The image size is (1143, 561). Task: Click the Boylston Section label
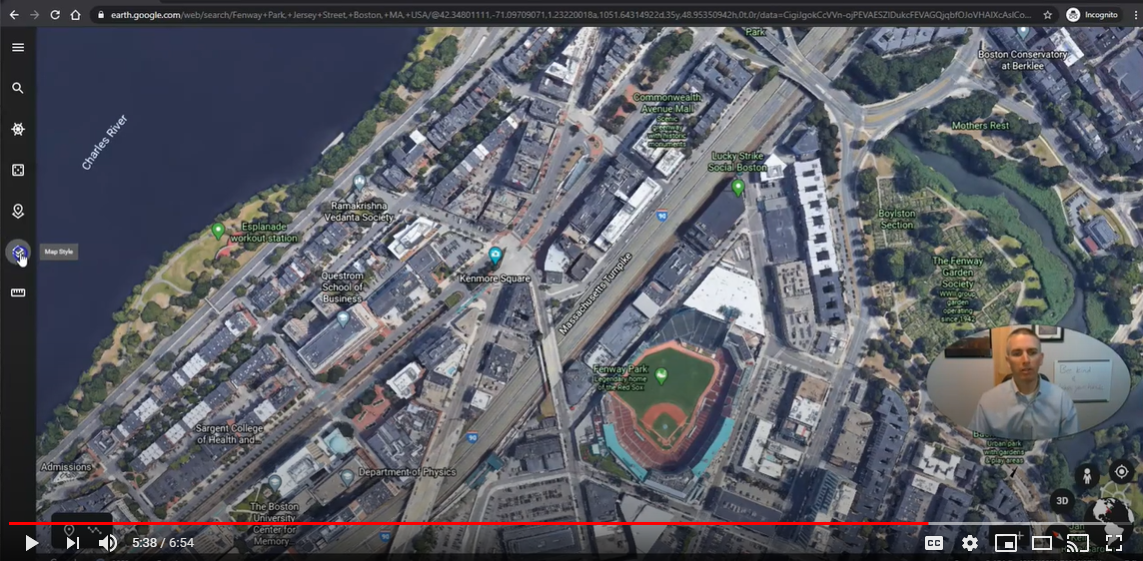(897, 219)
